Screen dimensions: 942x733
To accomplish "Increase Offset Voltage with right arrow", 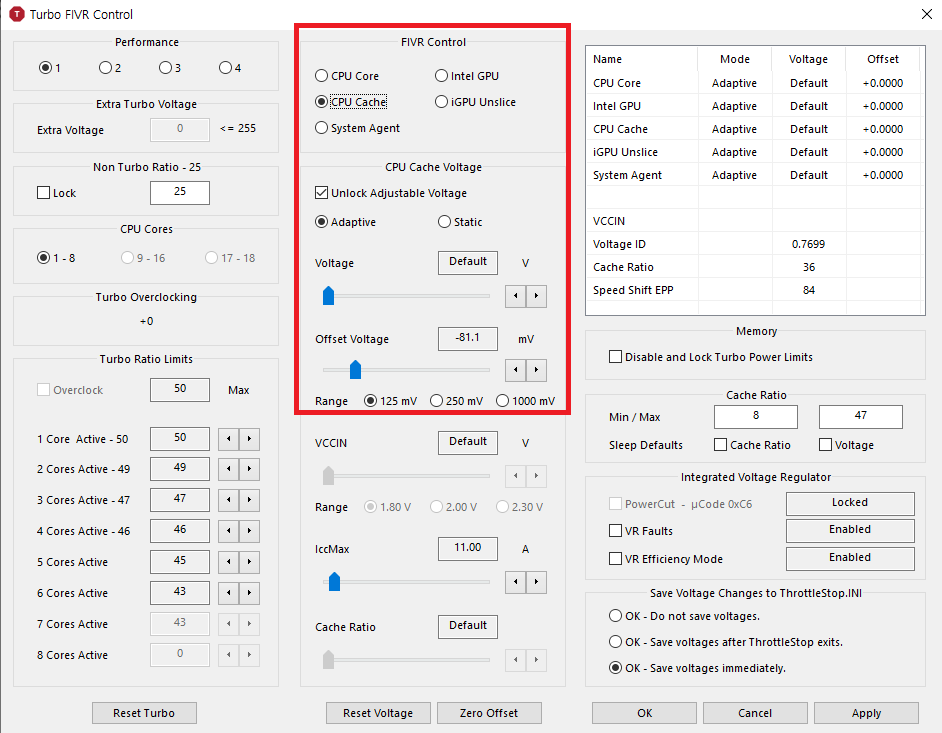I will point(536,370).
